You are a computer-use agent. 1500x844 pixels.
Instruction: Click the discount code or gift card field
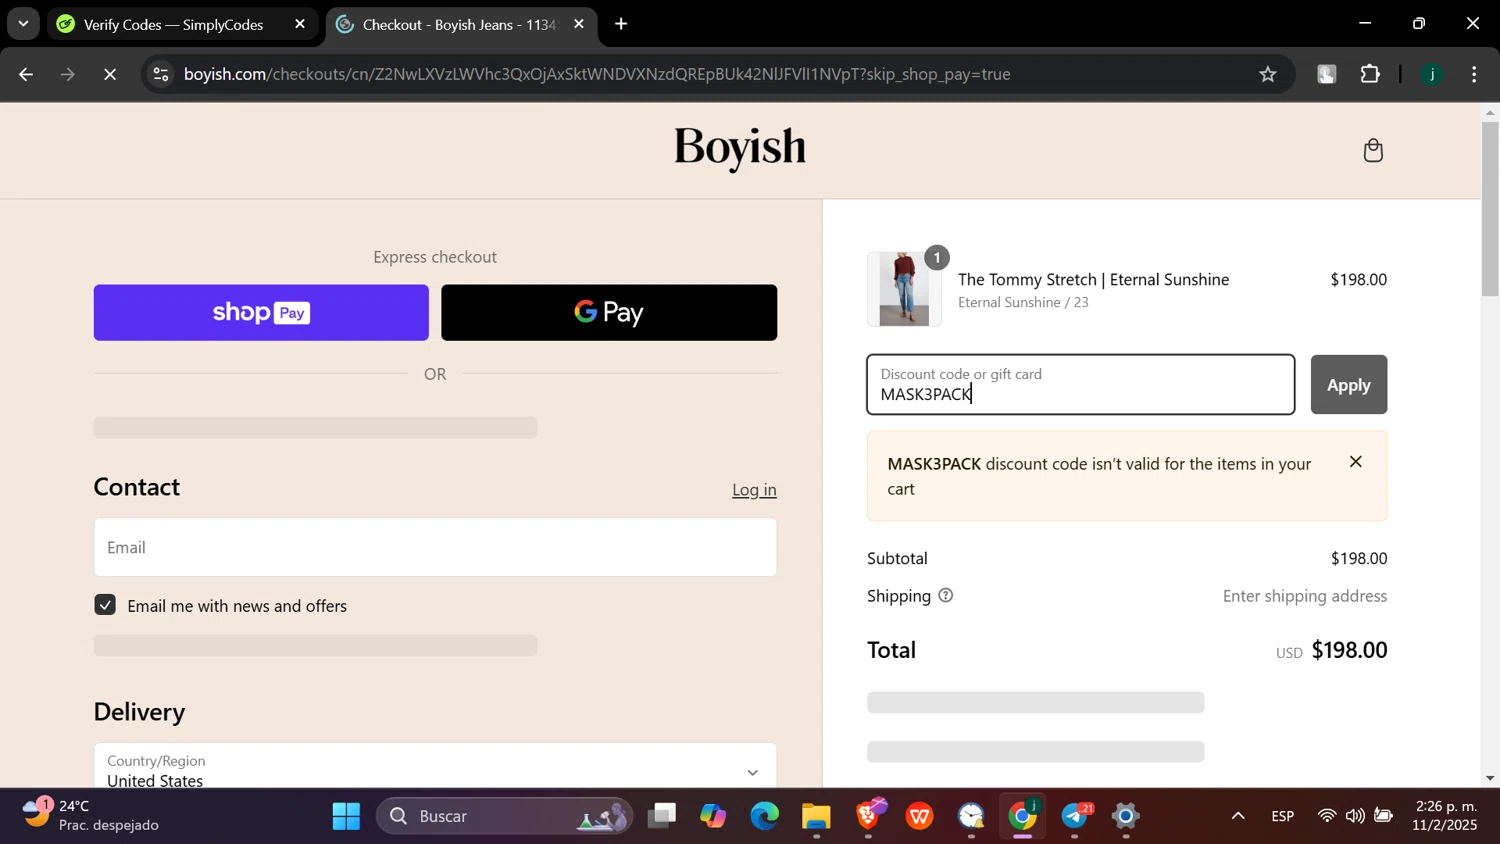pyautogui.click(x=1081, y=385)
